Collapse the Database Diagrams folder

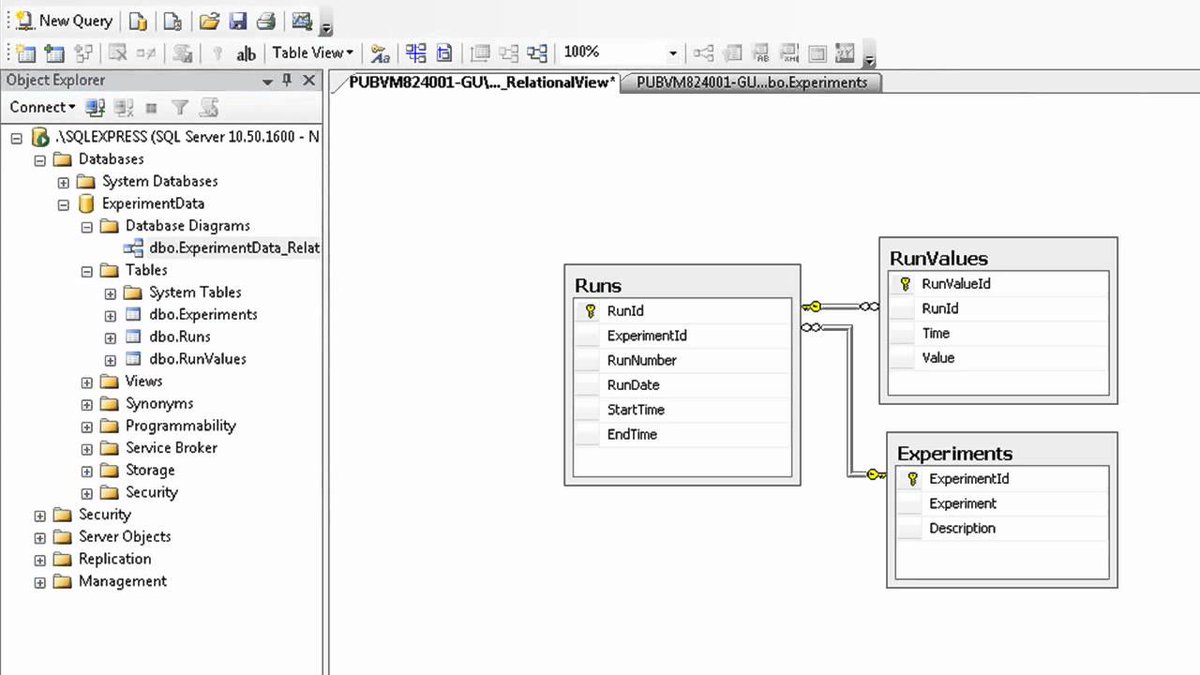pyautogui.click(x=87, y=226)
